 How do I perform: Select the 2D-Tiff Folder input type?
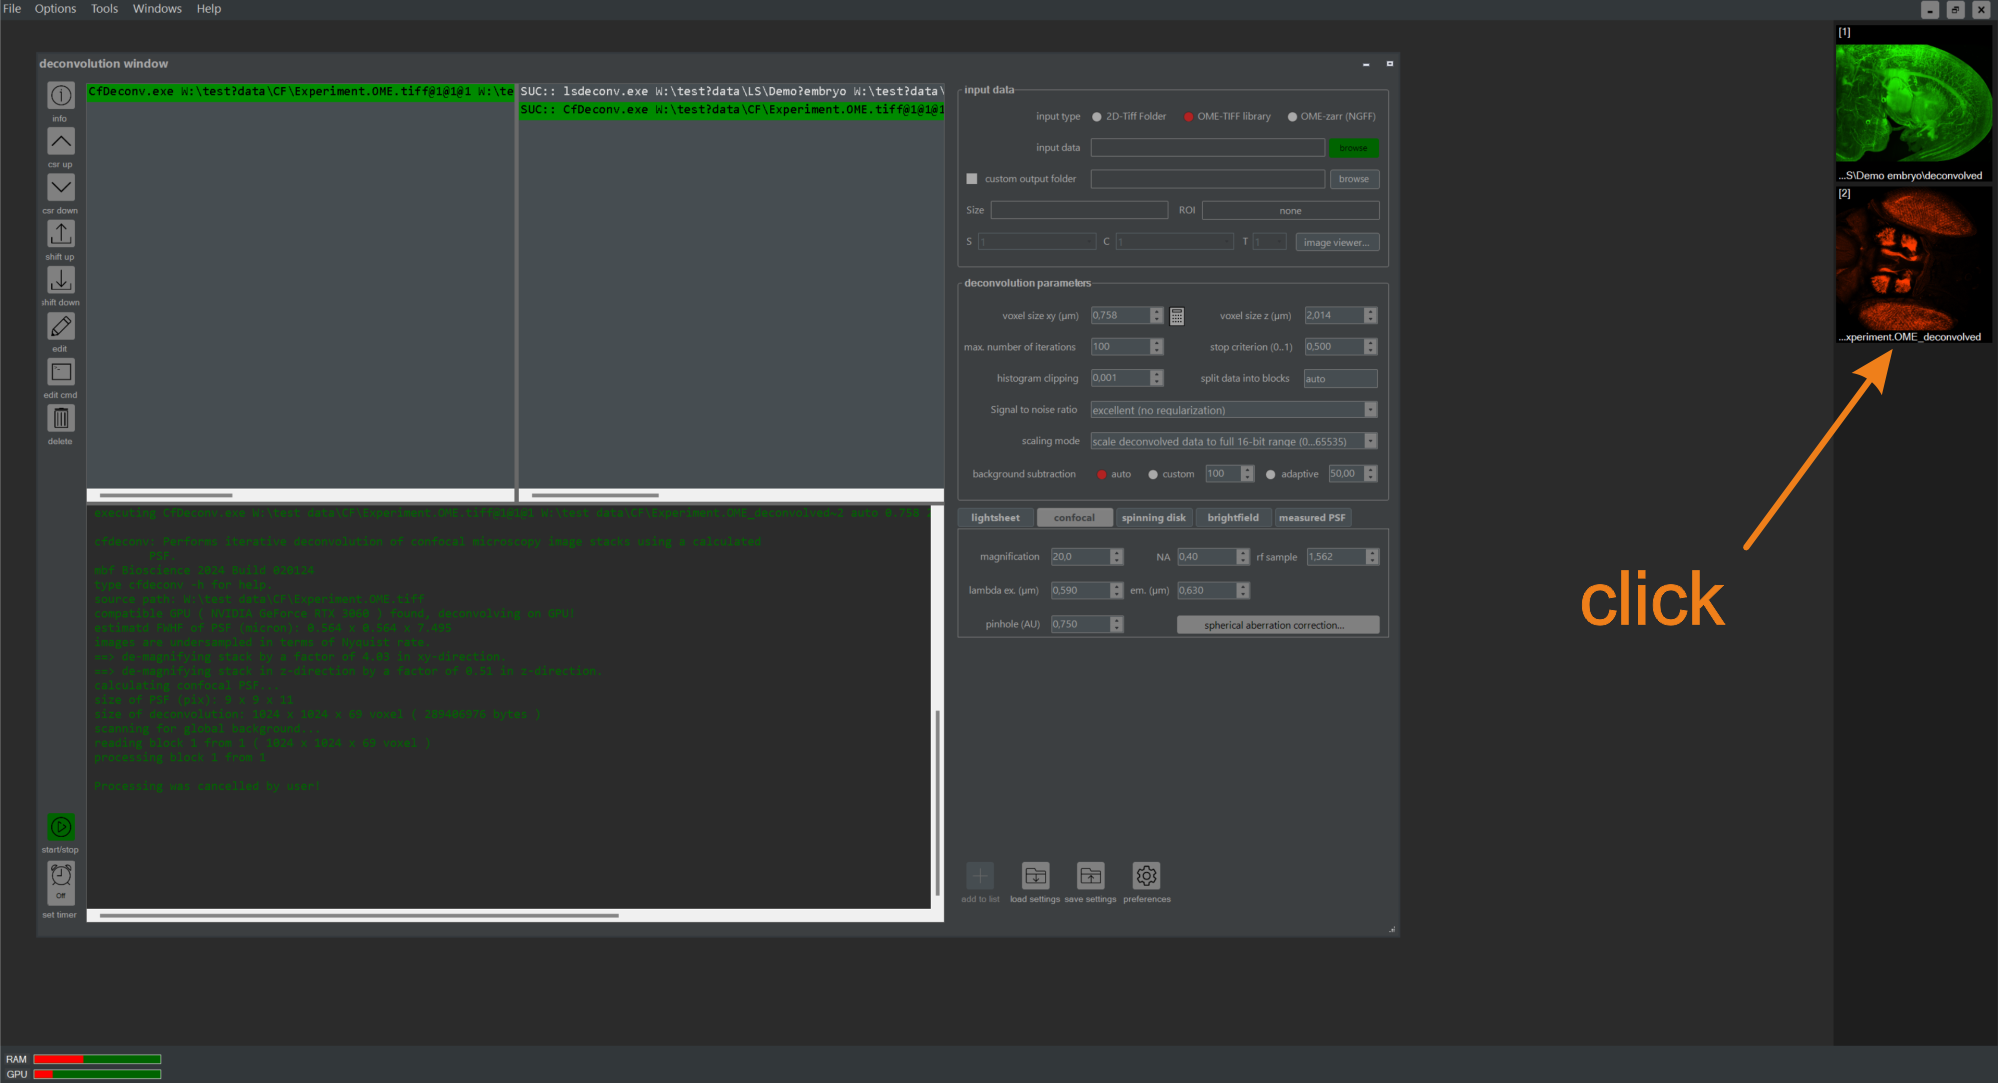click(1097, 117)
